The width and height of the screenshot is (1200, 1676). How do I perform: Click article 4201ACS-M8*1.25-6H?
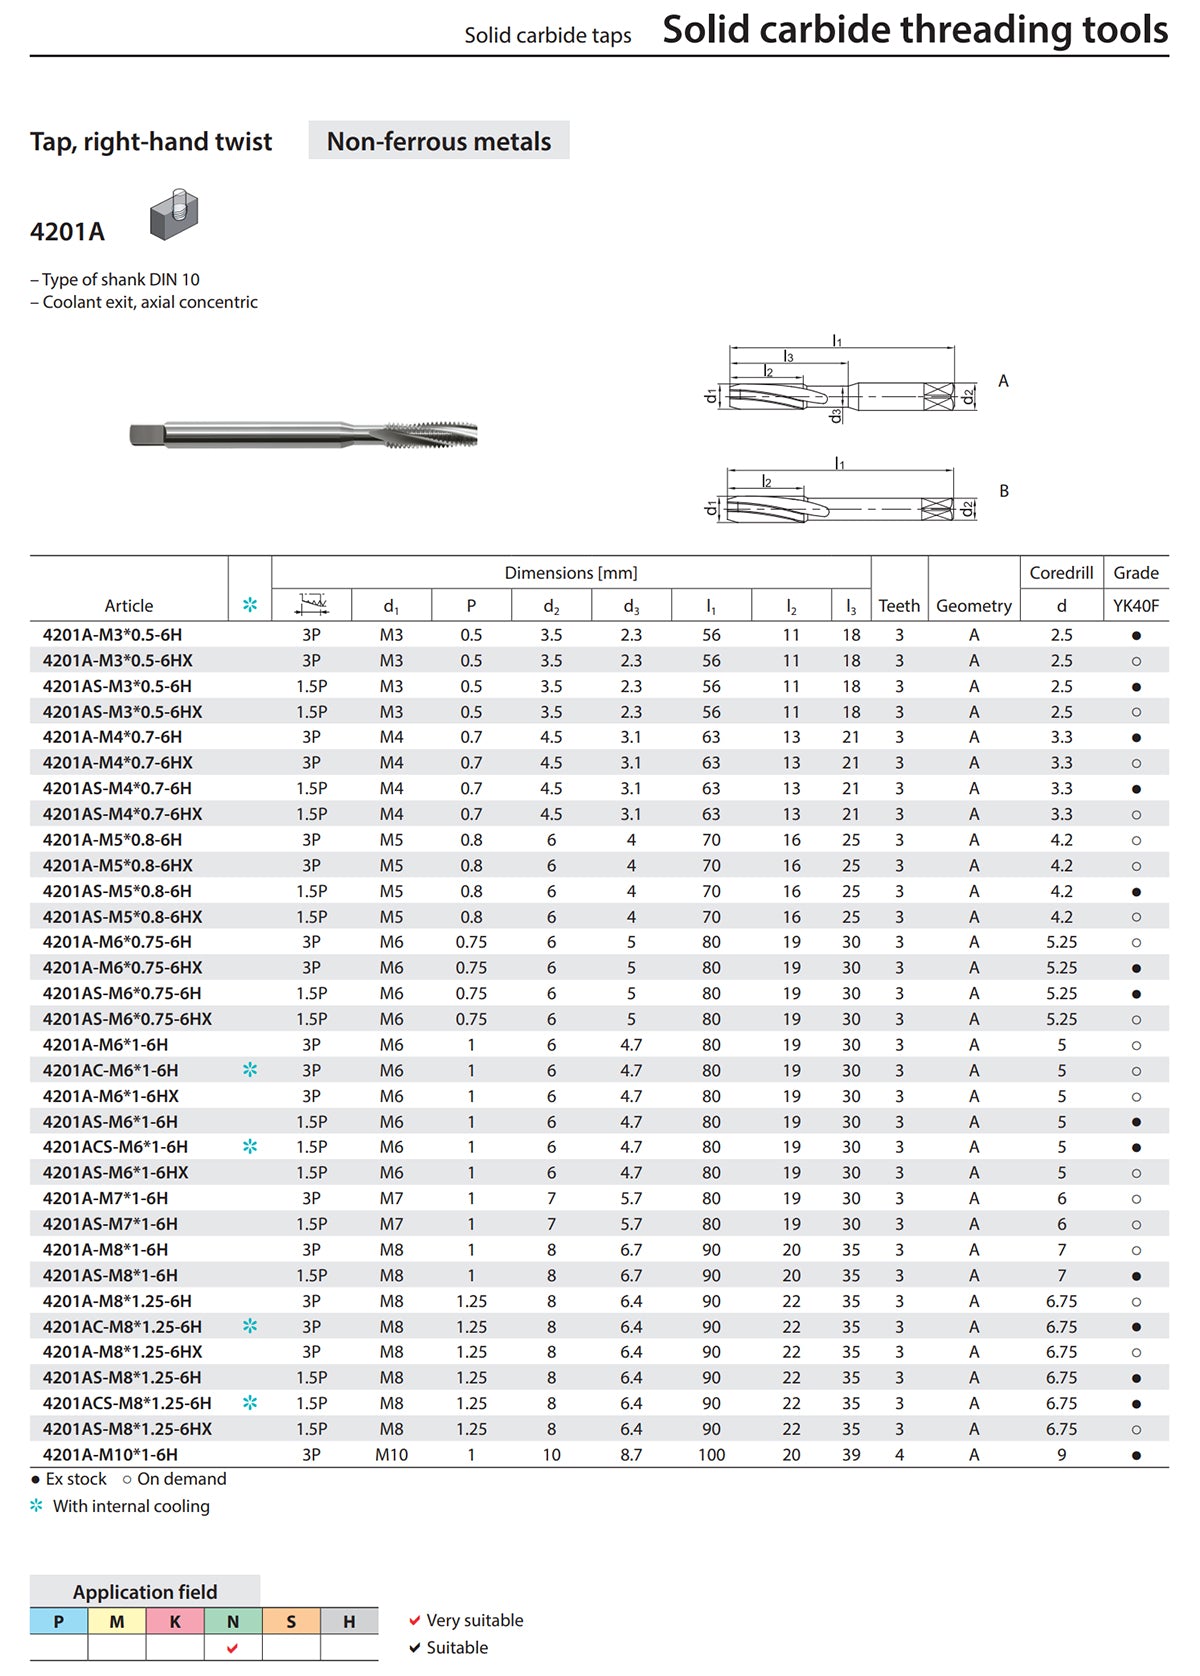127,1403
